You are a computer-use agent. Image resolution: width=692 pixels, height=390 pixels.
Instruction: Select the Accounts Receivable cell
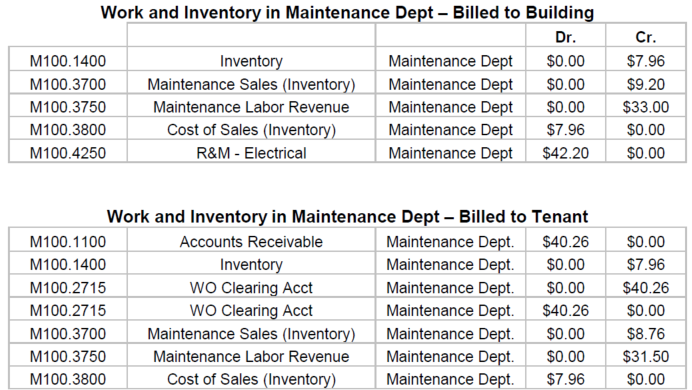coord(251,242)
